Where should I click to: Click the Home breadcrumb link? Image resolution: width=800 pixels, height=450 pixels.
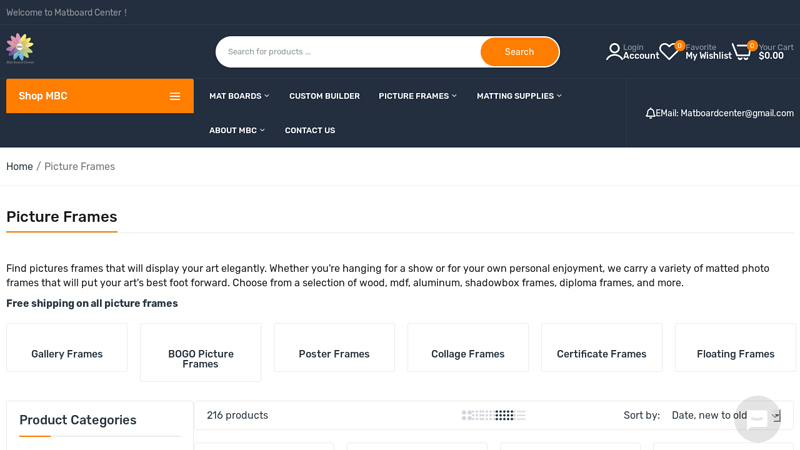pos(19,167)
